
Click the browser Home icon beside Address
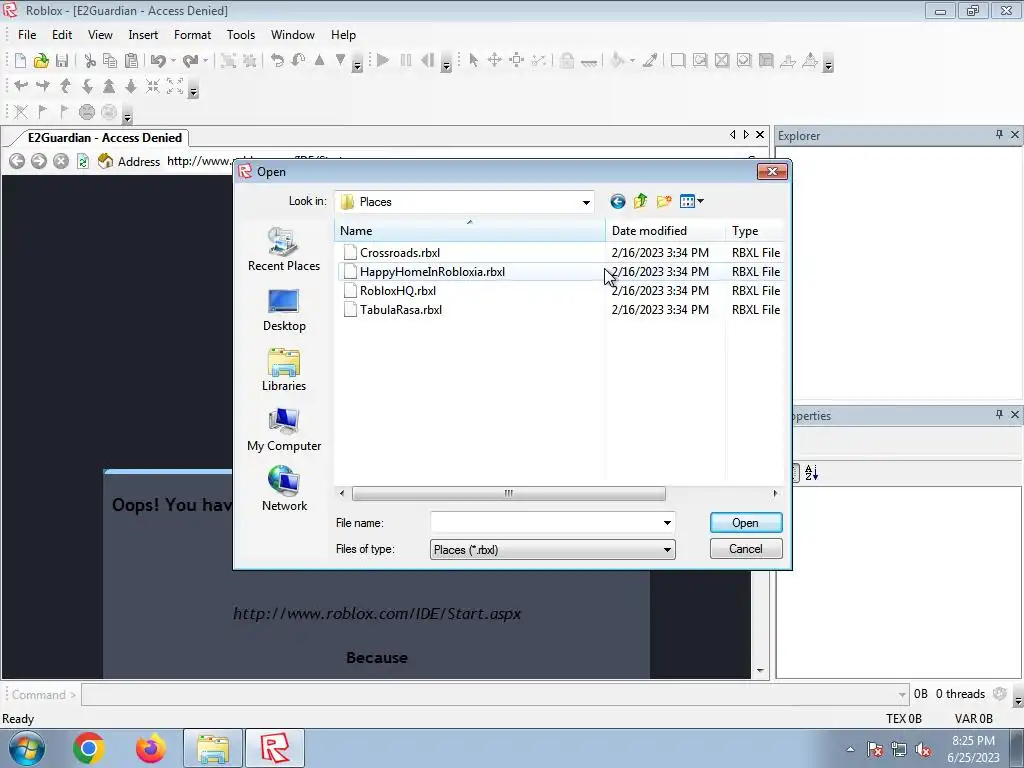[105, 161]
